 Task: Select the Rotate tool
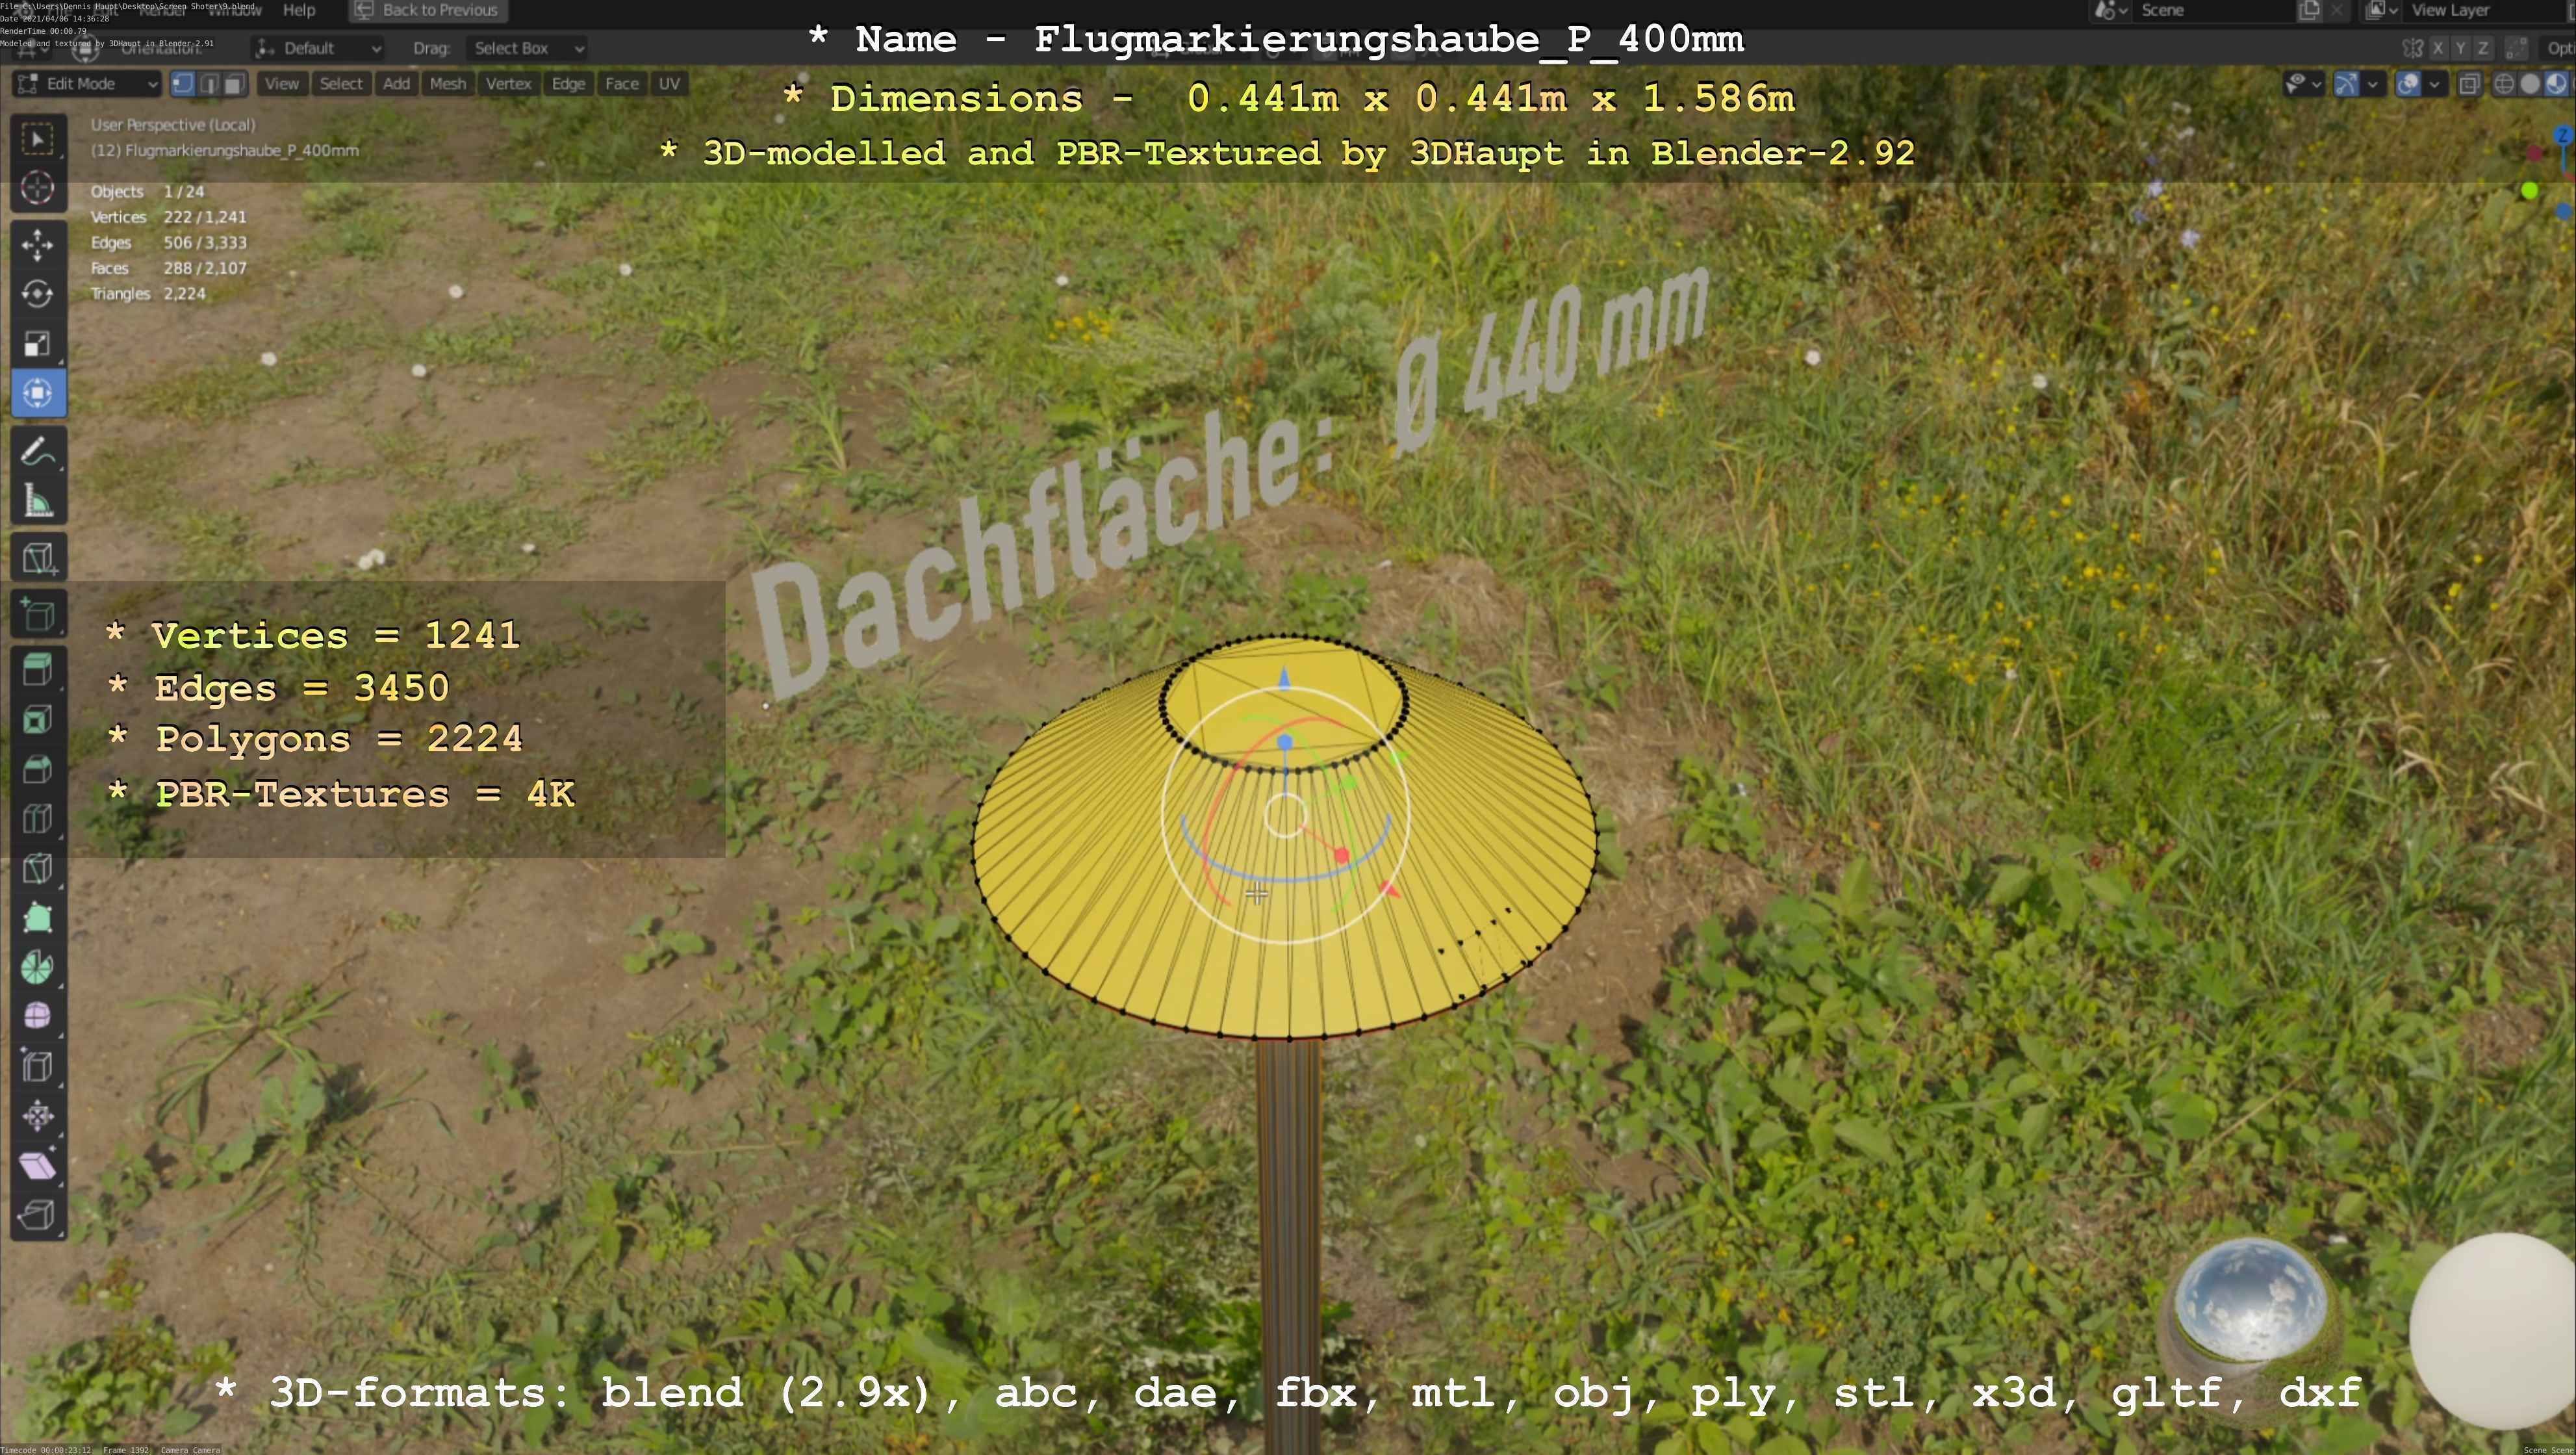[x=38, y=294]
